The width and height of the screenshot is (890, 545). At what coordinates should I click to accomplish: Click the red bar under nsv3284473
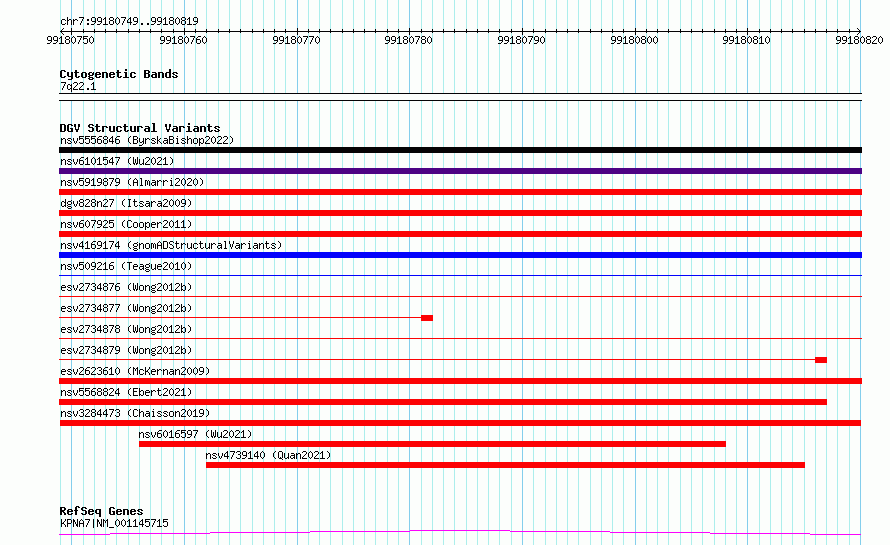(460, 423)
